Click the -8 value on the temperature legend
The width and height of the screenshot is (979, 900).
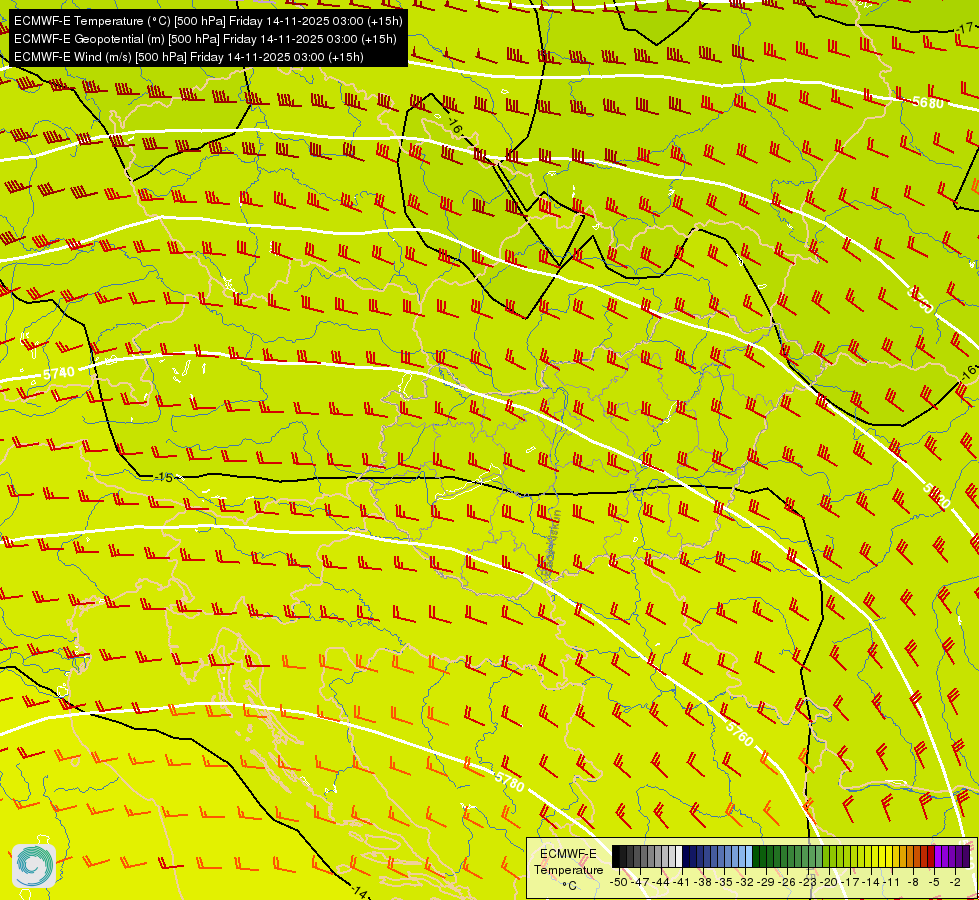tap(913, 882)
